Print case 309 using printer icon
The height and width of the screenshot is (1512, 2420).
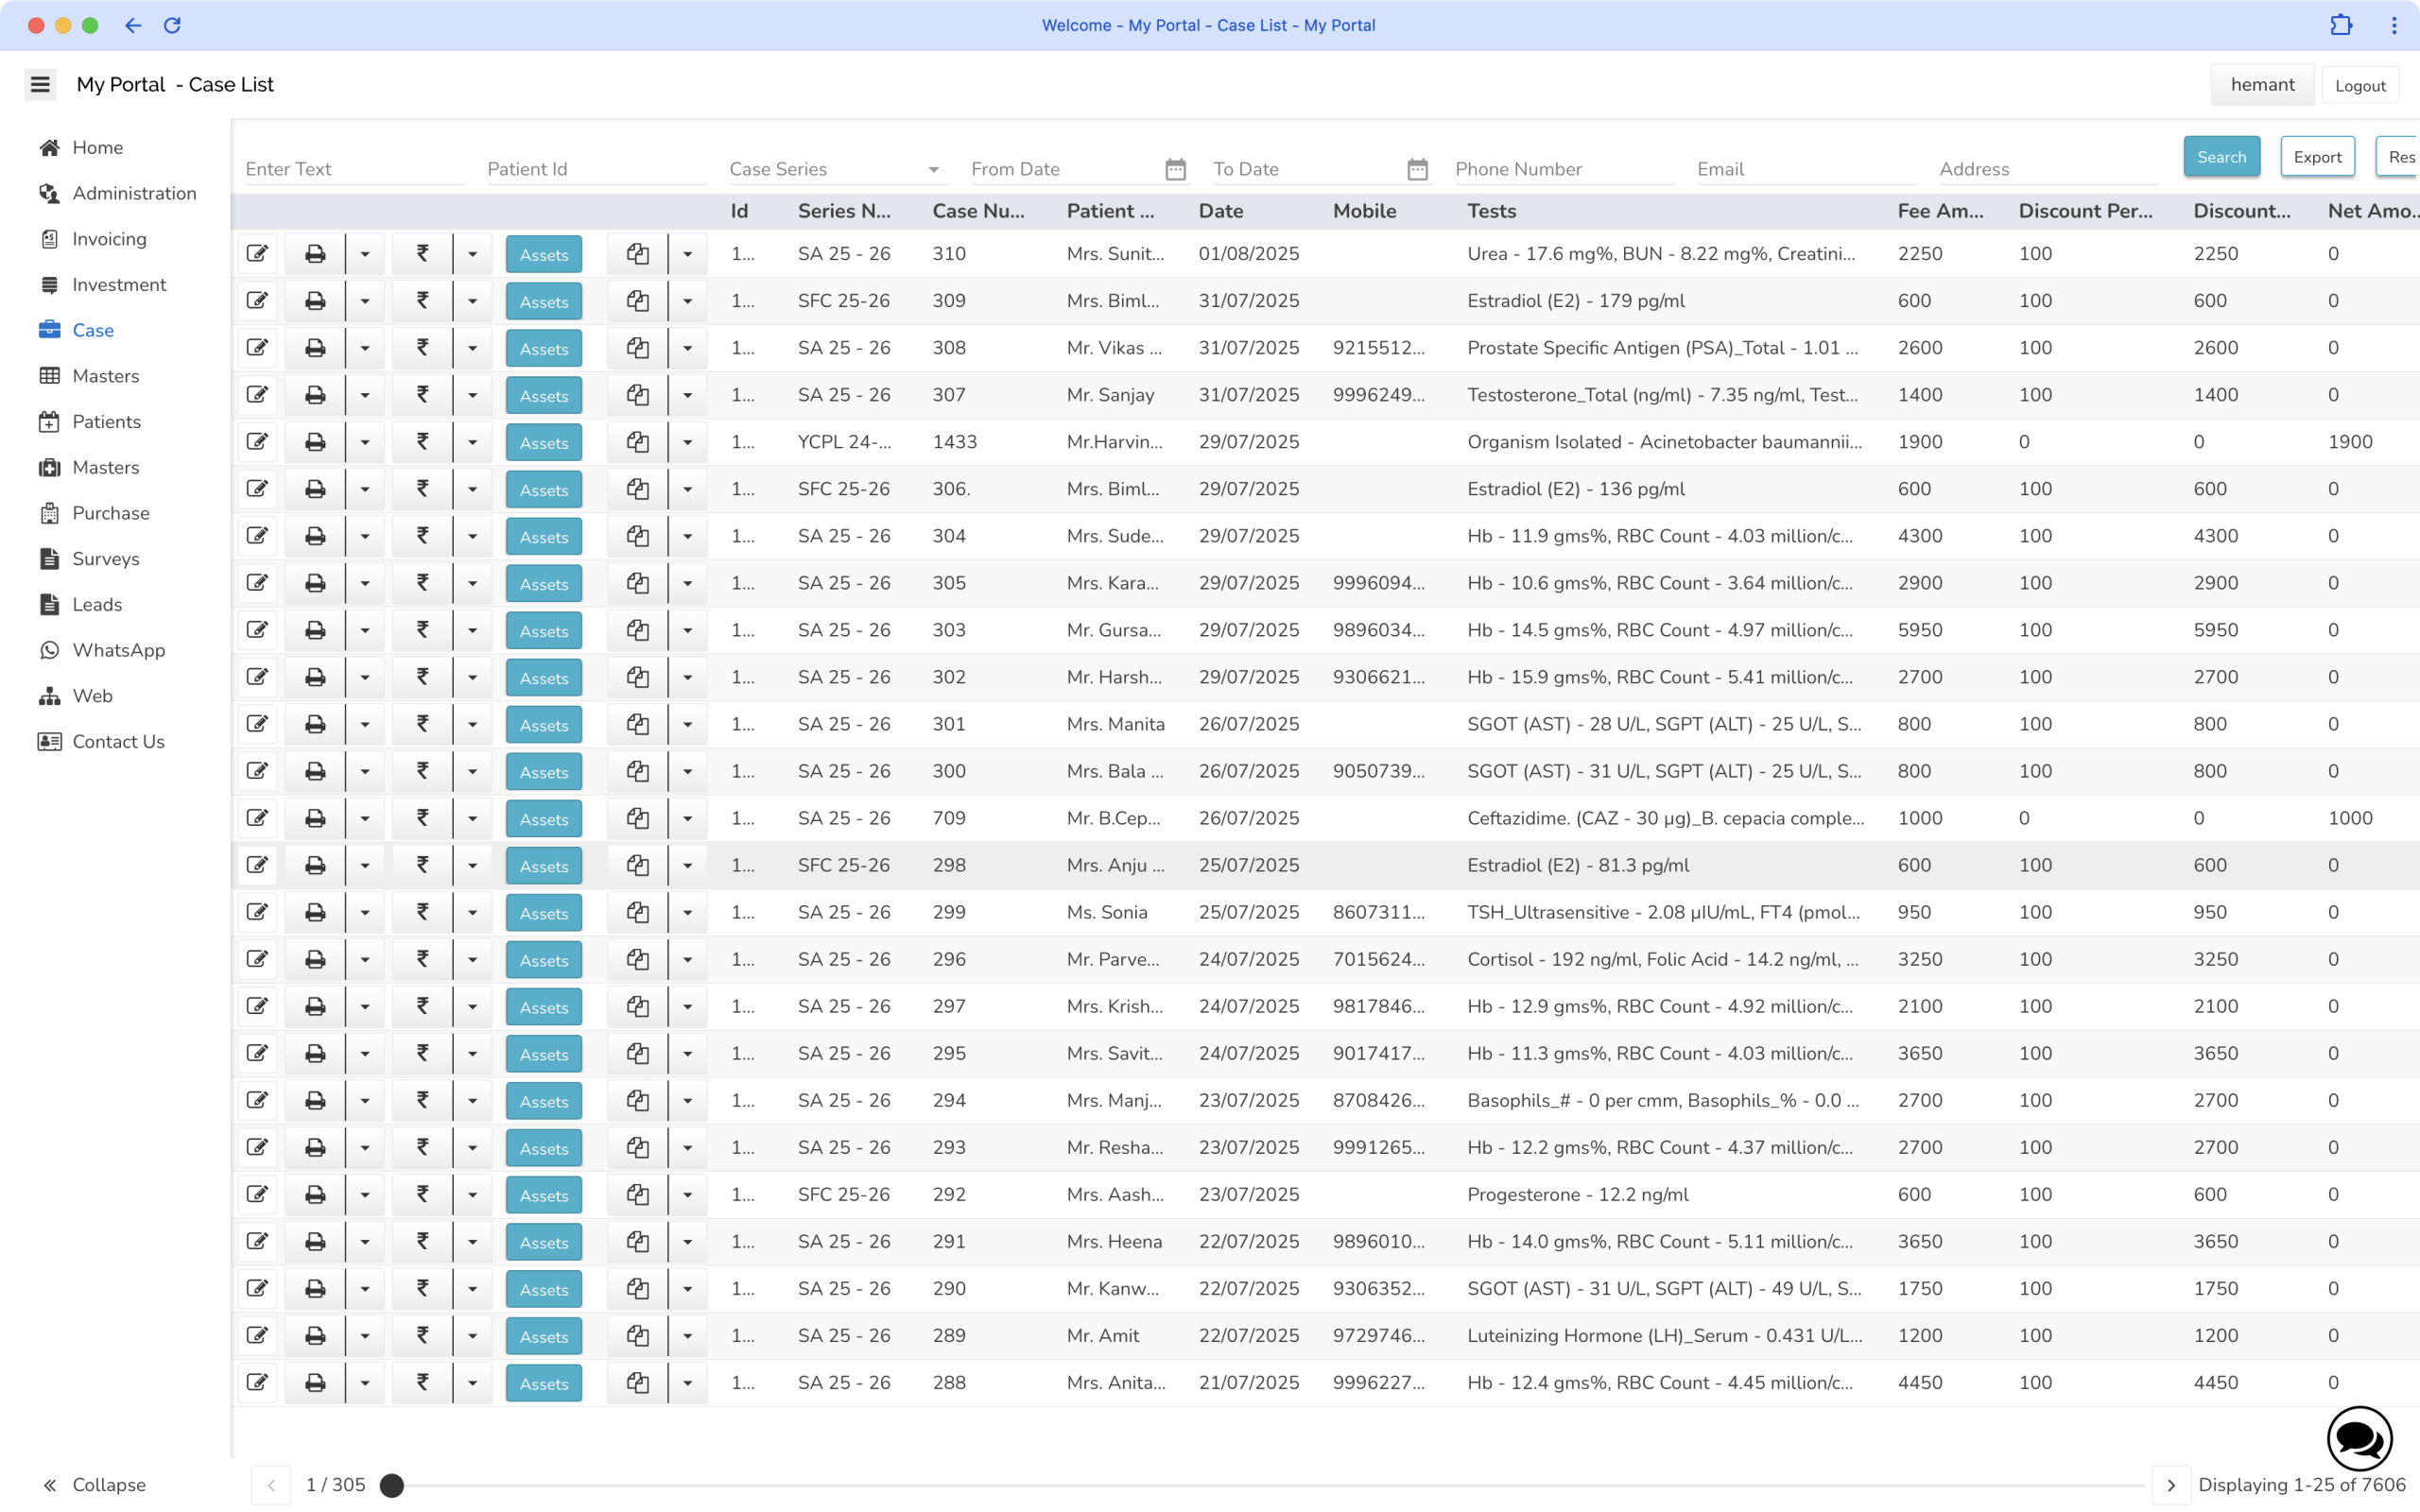tap(315, 301)
